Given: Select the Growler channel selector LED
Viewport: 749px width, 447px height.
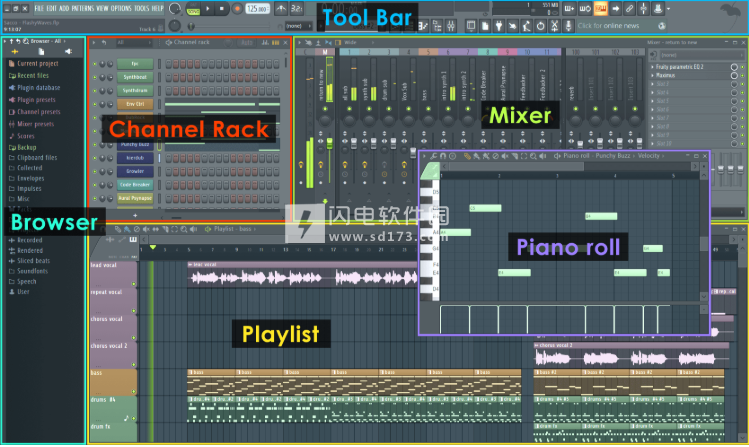Looking at the screenshot, I should coord(160,171).
